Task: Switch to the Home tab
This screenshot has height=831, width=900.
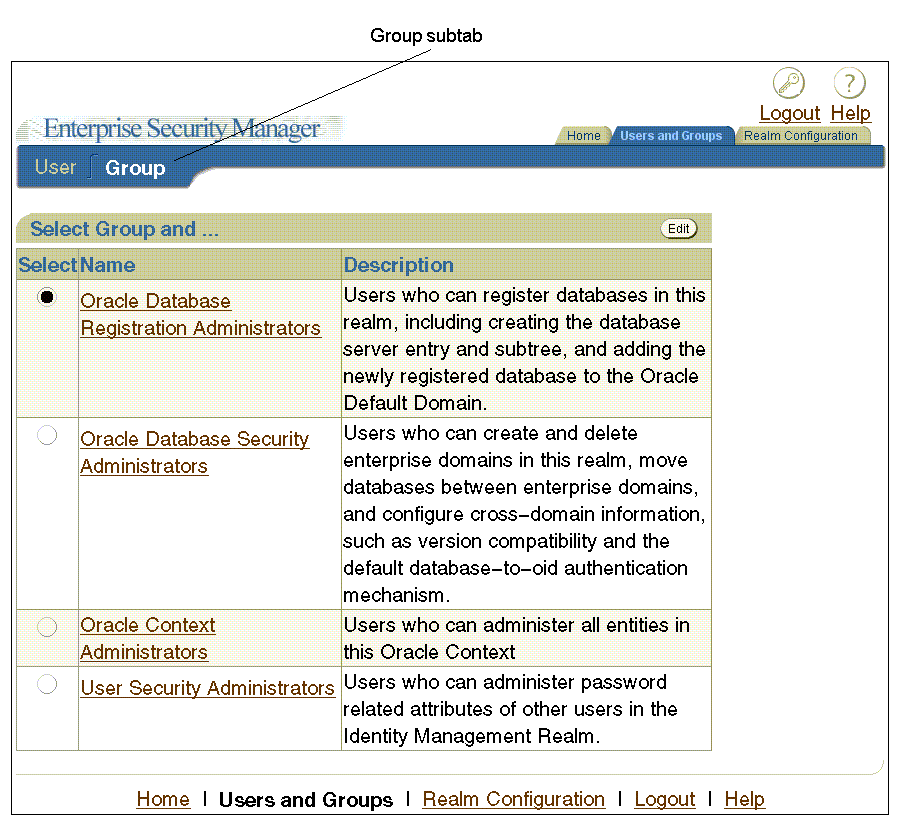Action: (583, 135)
